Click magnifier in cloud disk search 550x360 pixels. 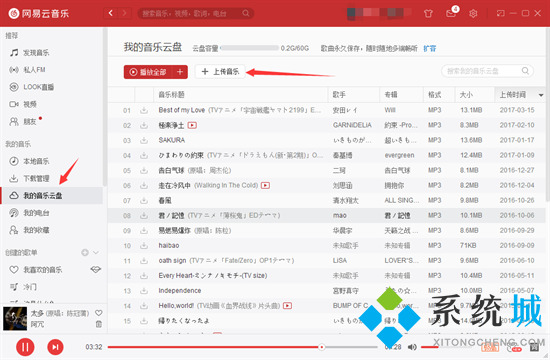coord(525,71)
